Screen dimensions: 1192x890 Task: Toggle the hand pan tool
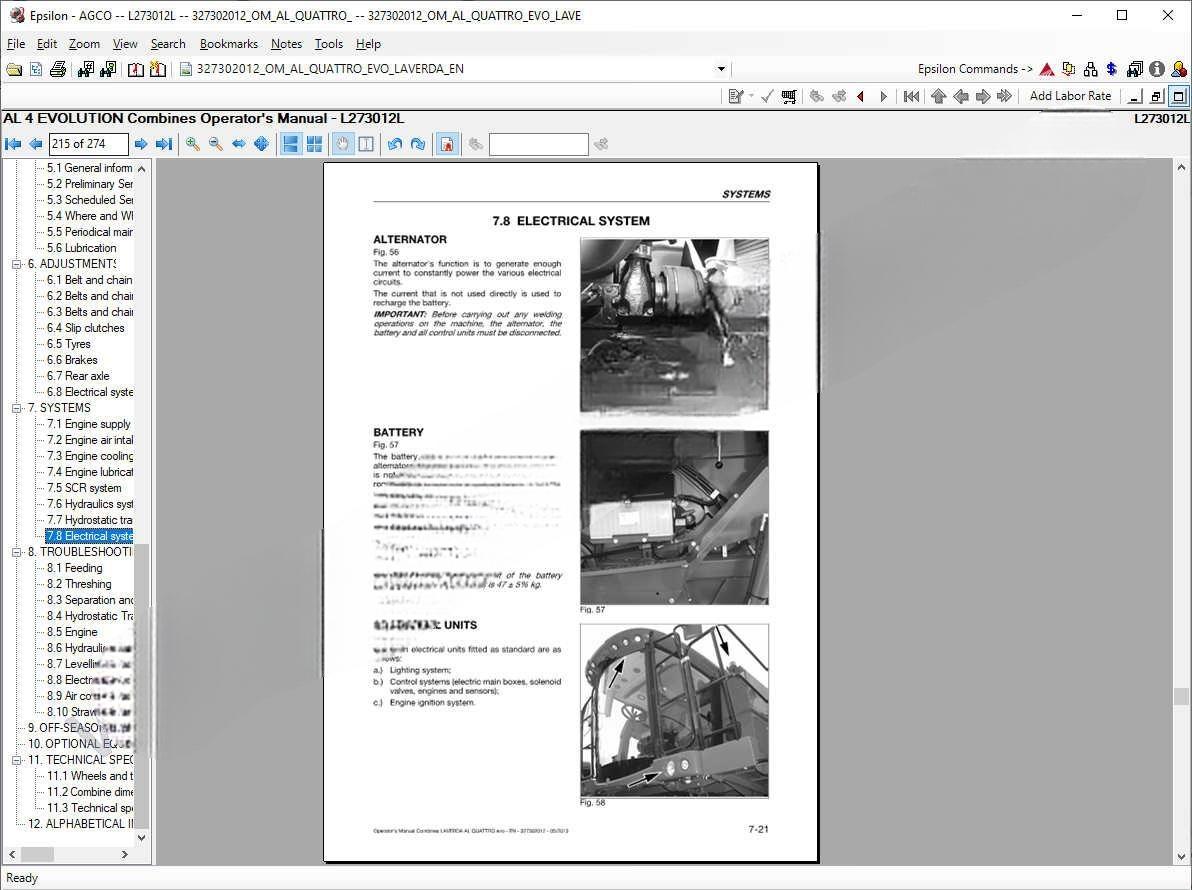343,144
